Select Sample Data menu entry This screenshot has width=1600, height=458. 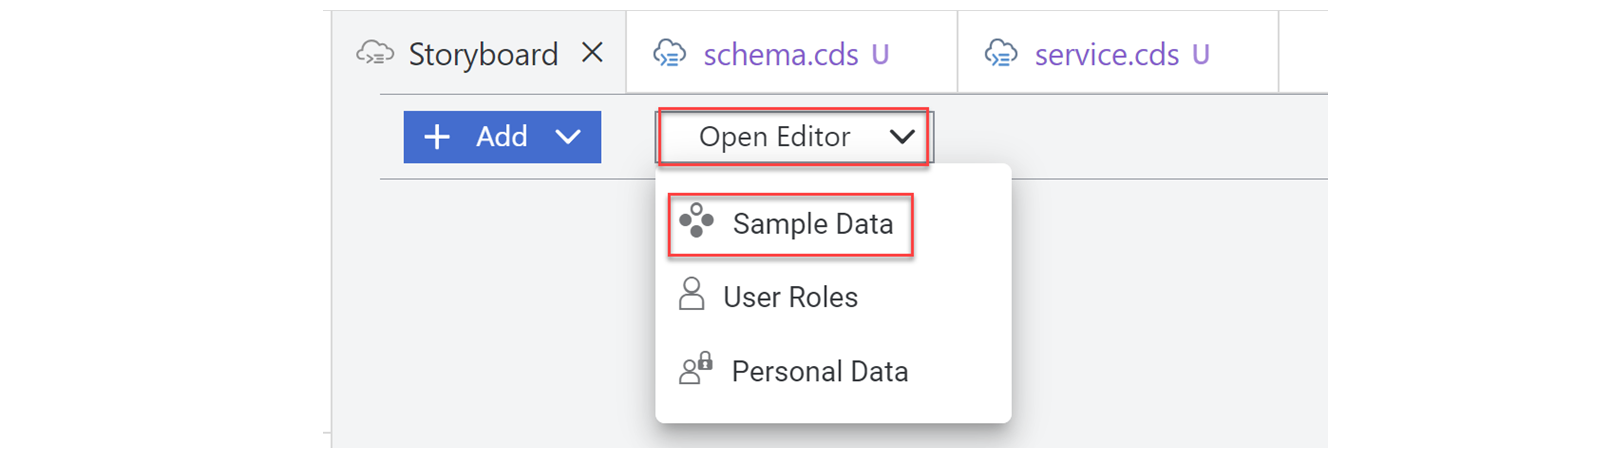[x=790, y=224]
